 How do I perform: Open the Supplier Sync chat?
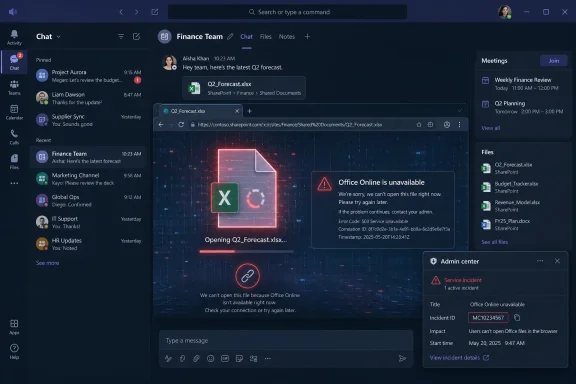click(x=88, y=120)
